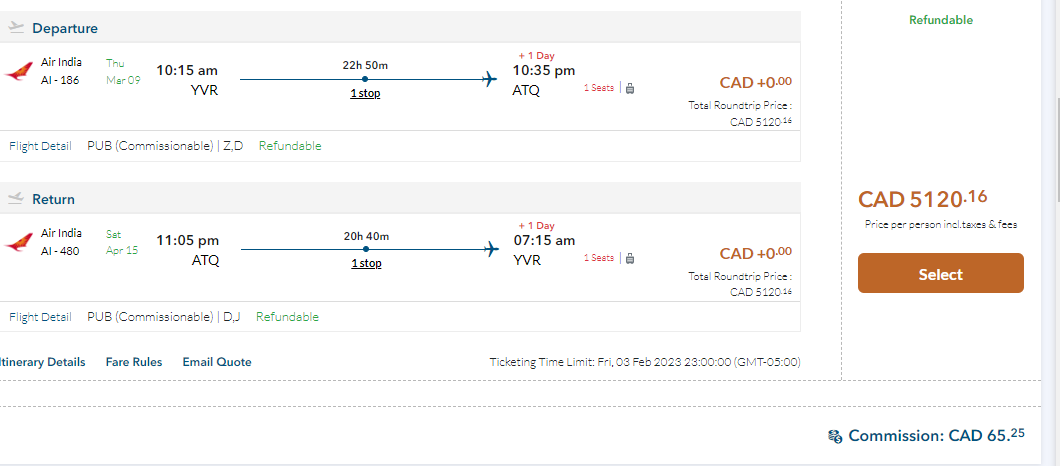Expand the departure flight's 1 stop details
Screen dimensions: 1060x466
(365, 93)
